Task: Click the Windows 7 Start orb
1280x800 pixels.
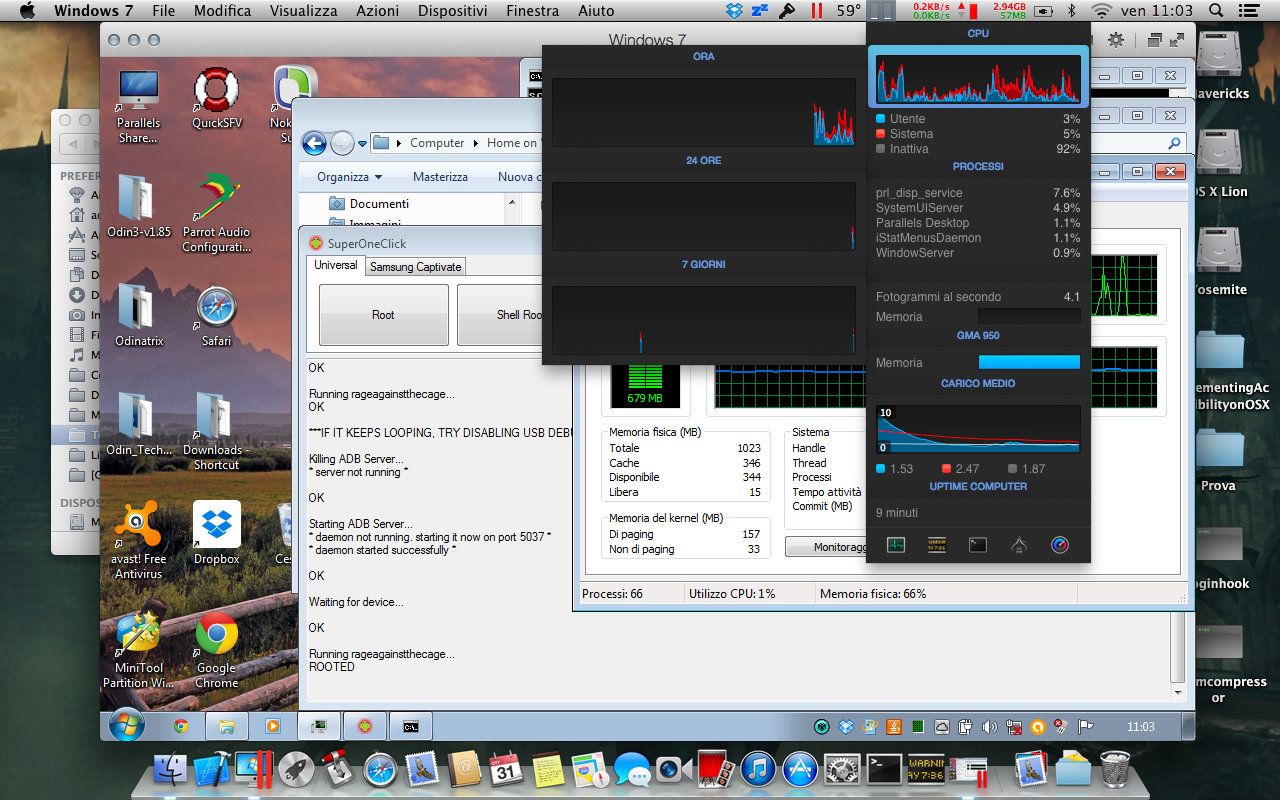Action: pos(127,726)
